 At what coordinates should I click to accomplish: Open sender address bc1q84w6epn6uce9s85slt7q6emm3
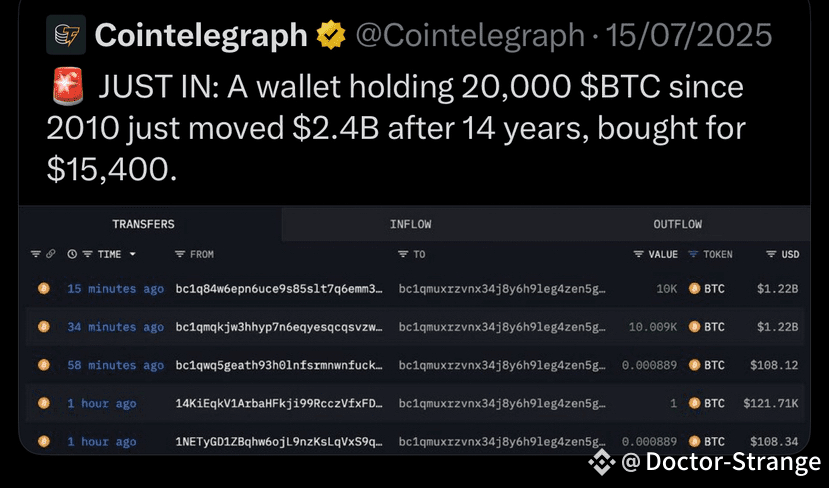click(279, 289)
